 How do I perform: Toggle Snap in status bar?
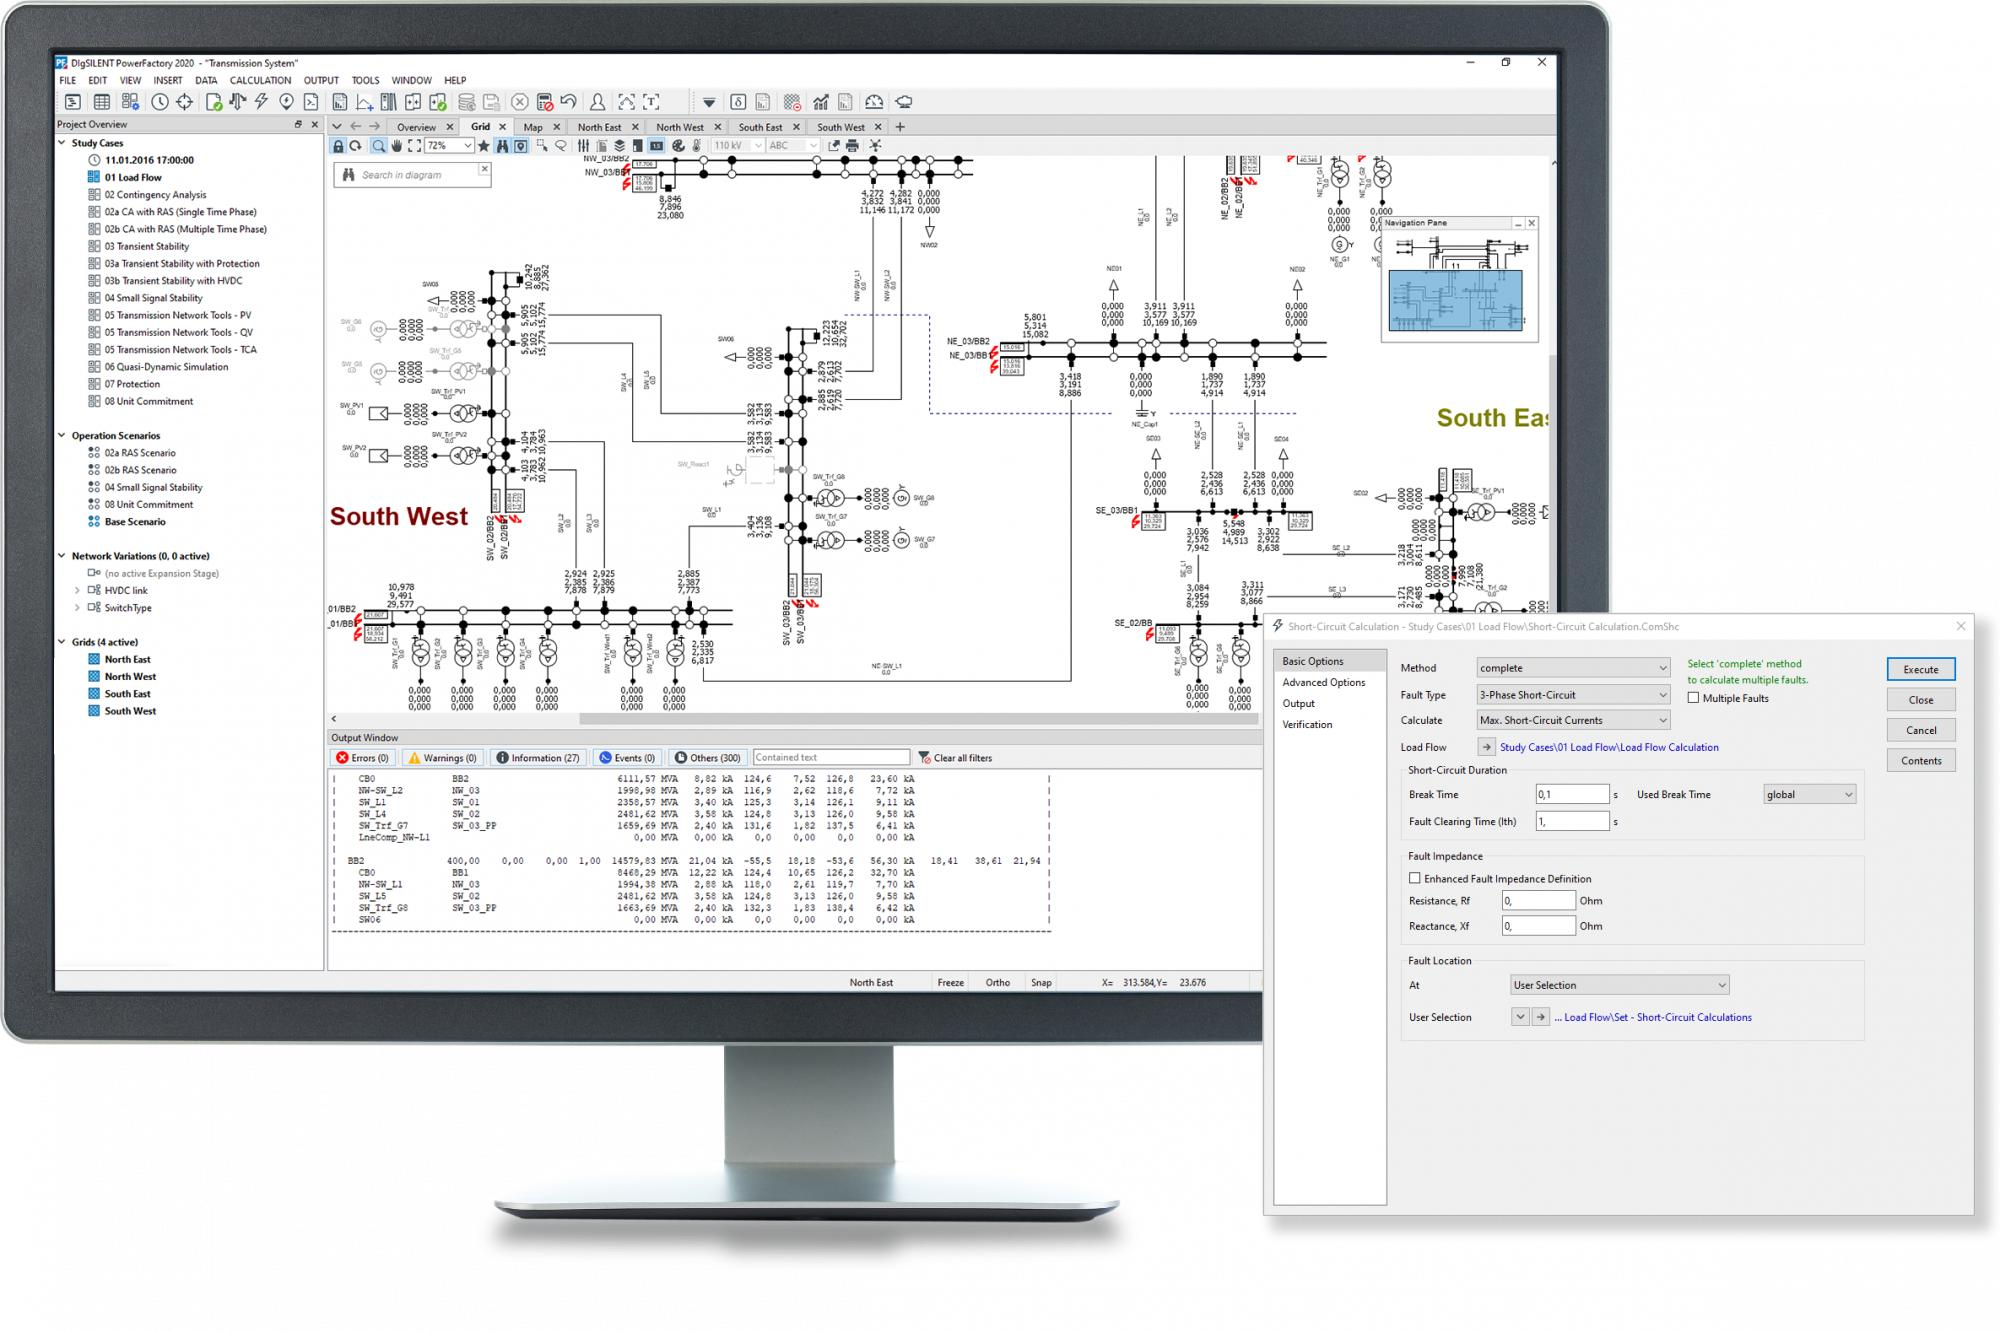point(1041,983)
